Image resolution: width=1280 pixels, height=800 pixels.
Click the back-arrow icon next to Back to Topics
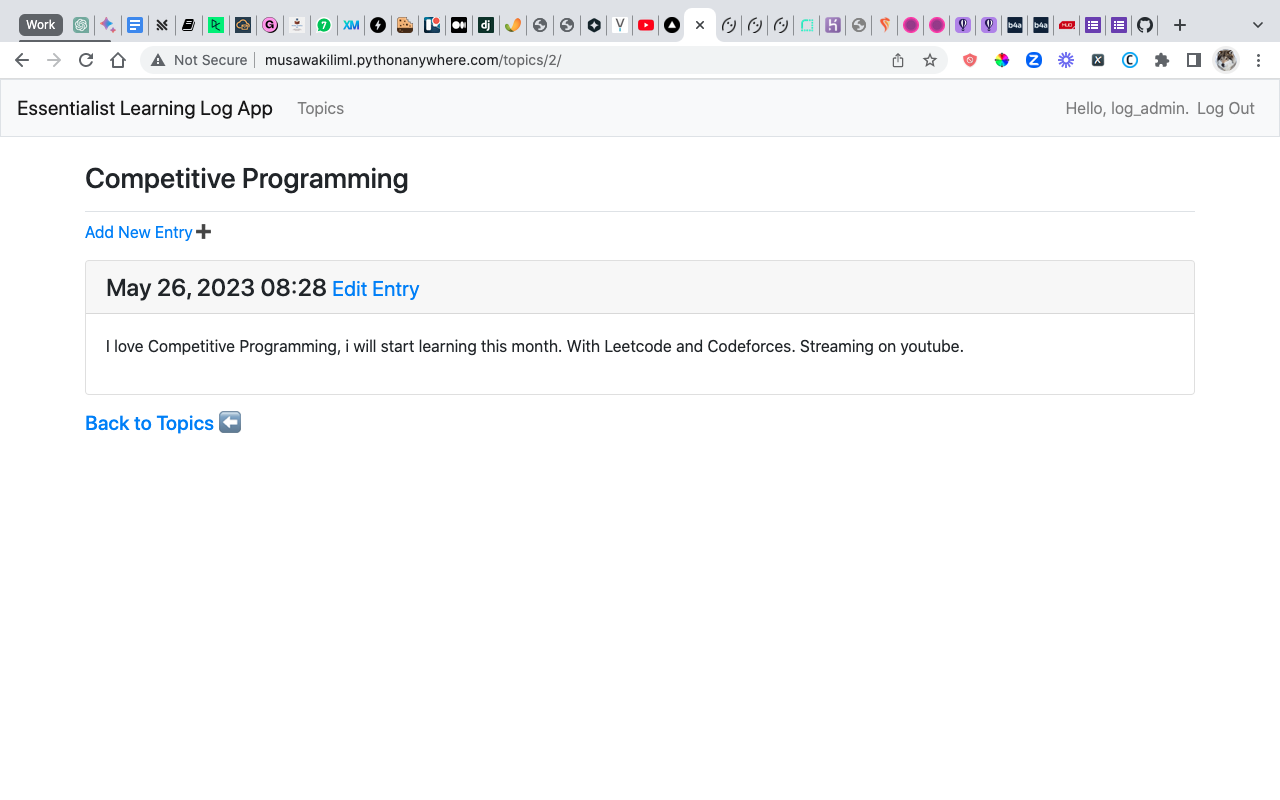(x=229, y=422)
